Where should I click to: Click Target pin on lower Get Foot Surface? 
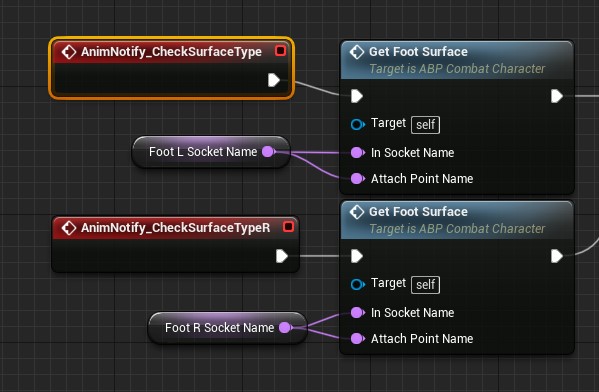(358, 284)
